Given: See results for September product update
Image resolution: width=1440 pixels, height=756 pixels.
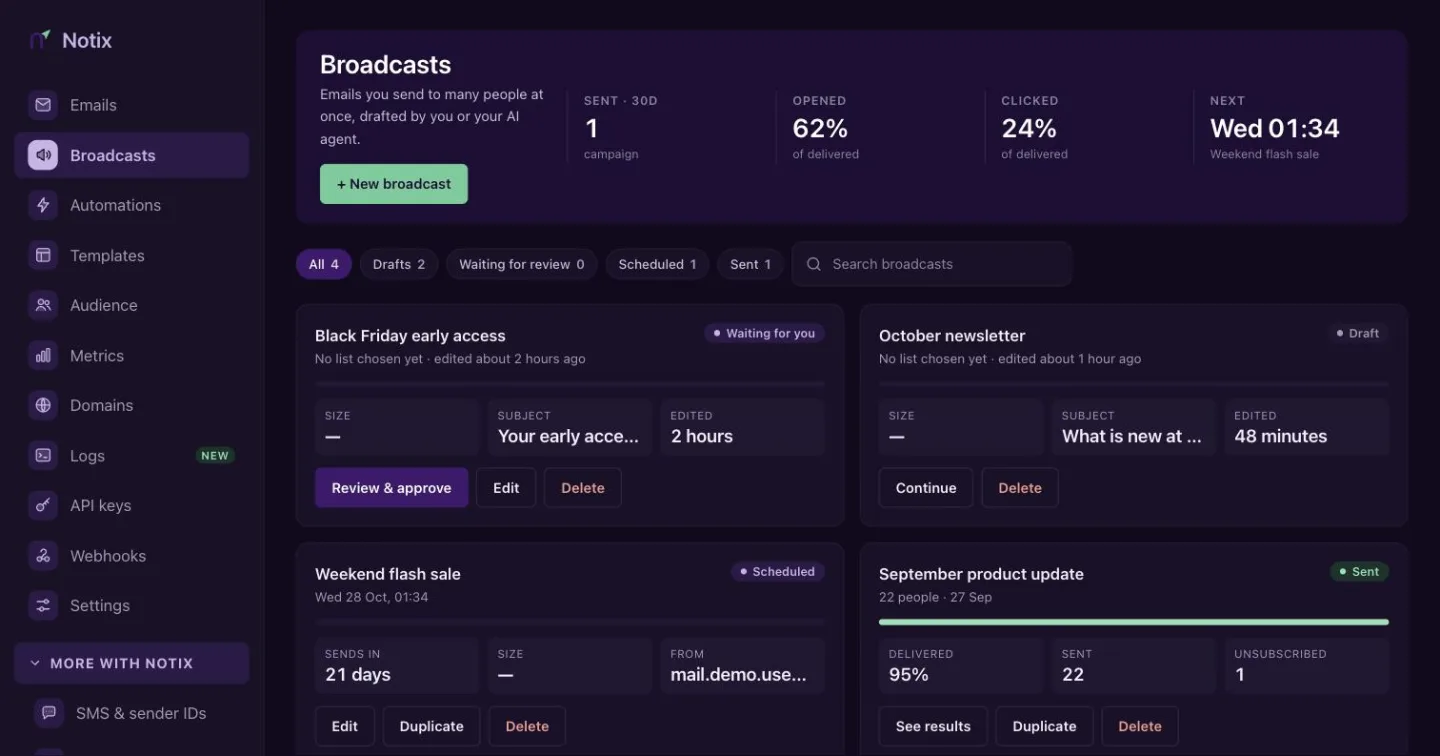Looking at the screenshot, I should coord(933,726).
